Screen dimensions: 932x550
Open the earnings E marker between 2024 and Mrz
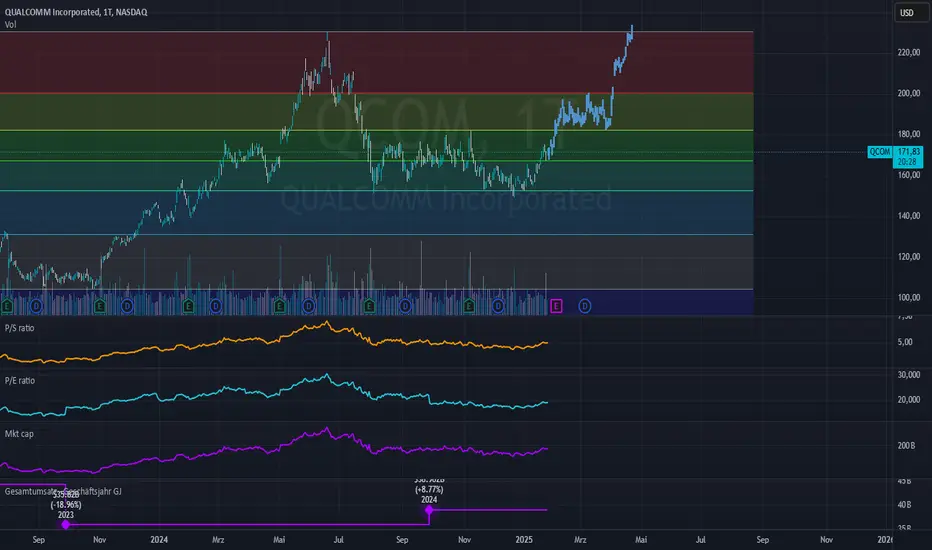(x=188, y=306)
